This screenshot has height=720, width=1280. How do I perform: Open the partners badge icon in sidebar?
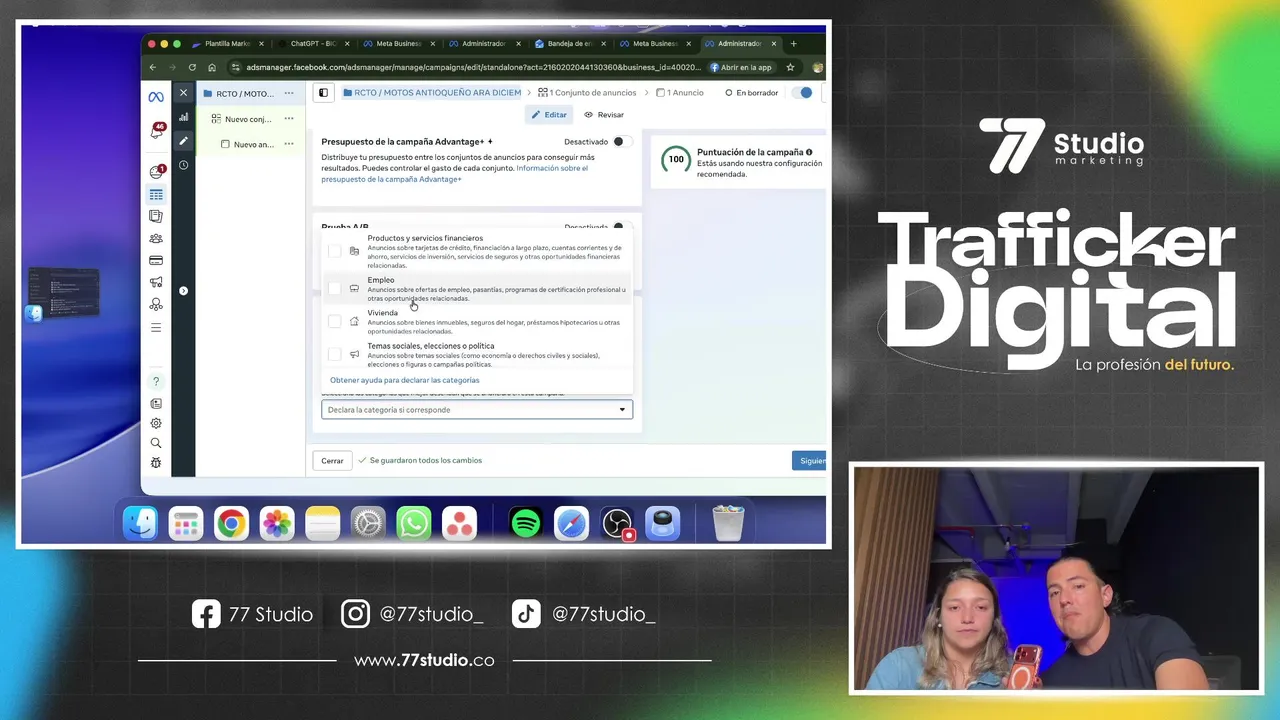coord(156,305)
